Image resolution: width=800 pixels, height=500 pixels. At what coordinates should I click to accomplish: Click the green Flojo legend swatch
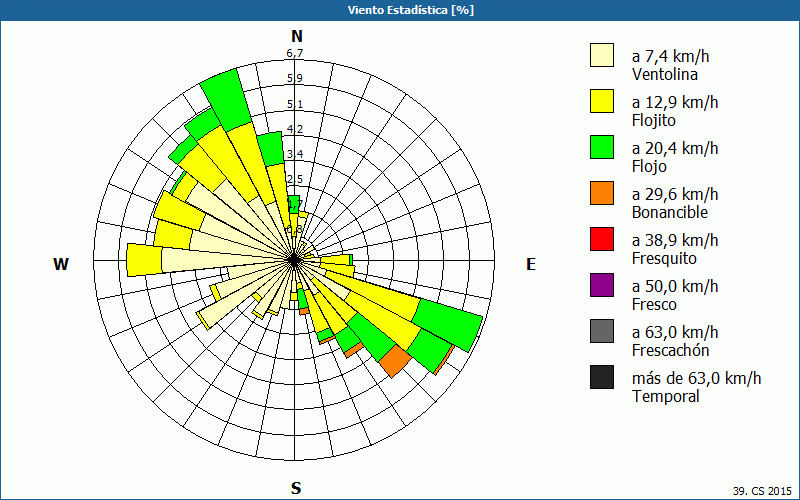(x=602, y=147)
